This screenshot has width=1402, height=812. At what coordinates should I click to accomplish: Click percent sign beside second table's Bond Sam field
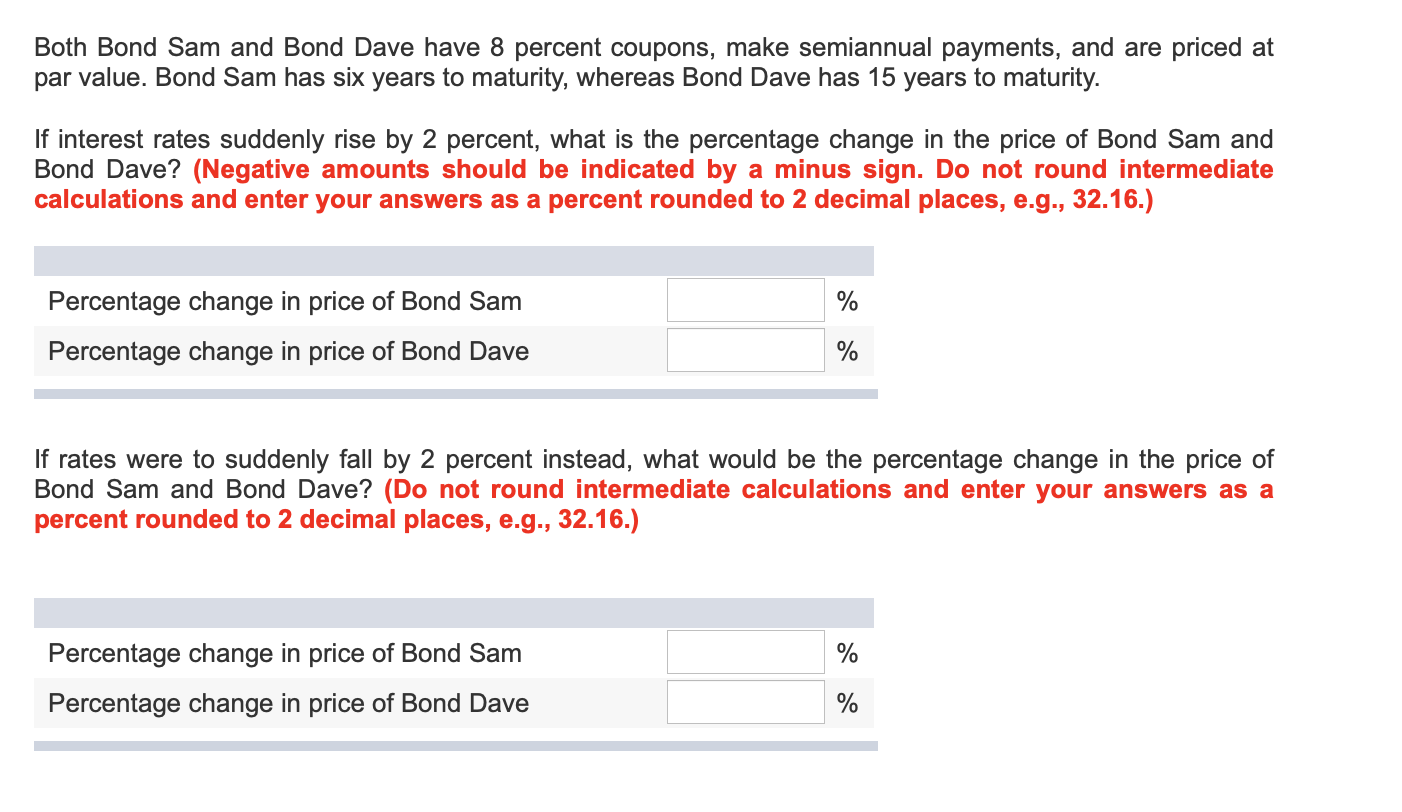(847, 653)
